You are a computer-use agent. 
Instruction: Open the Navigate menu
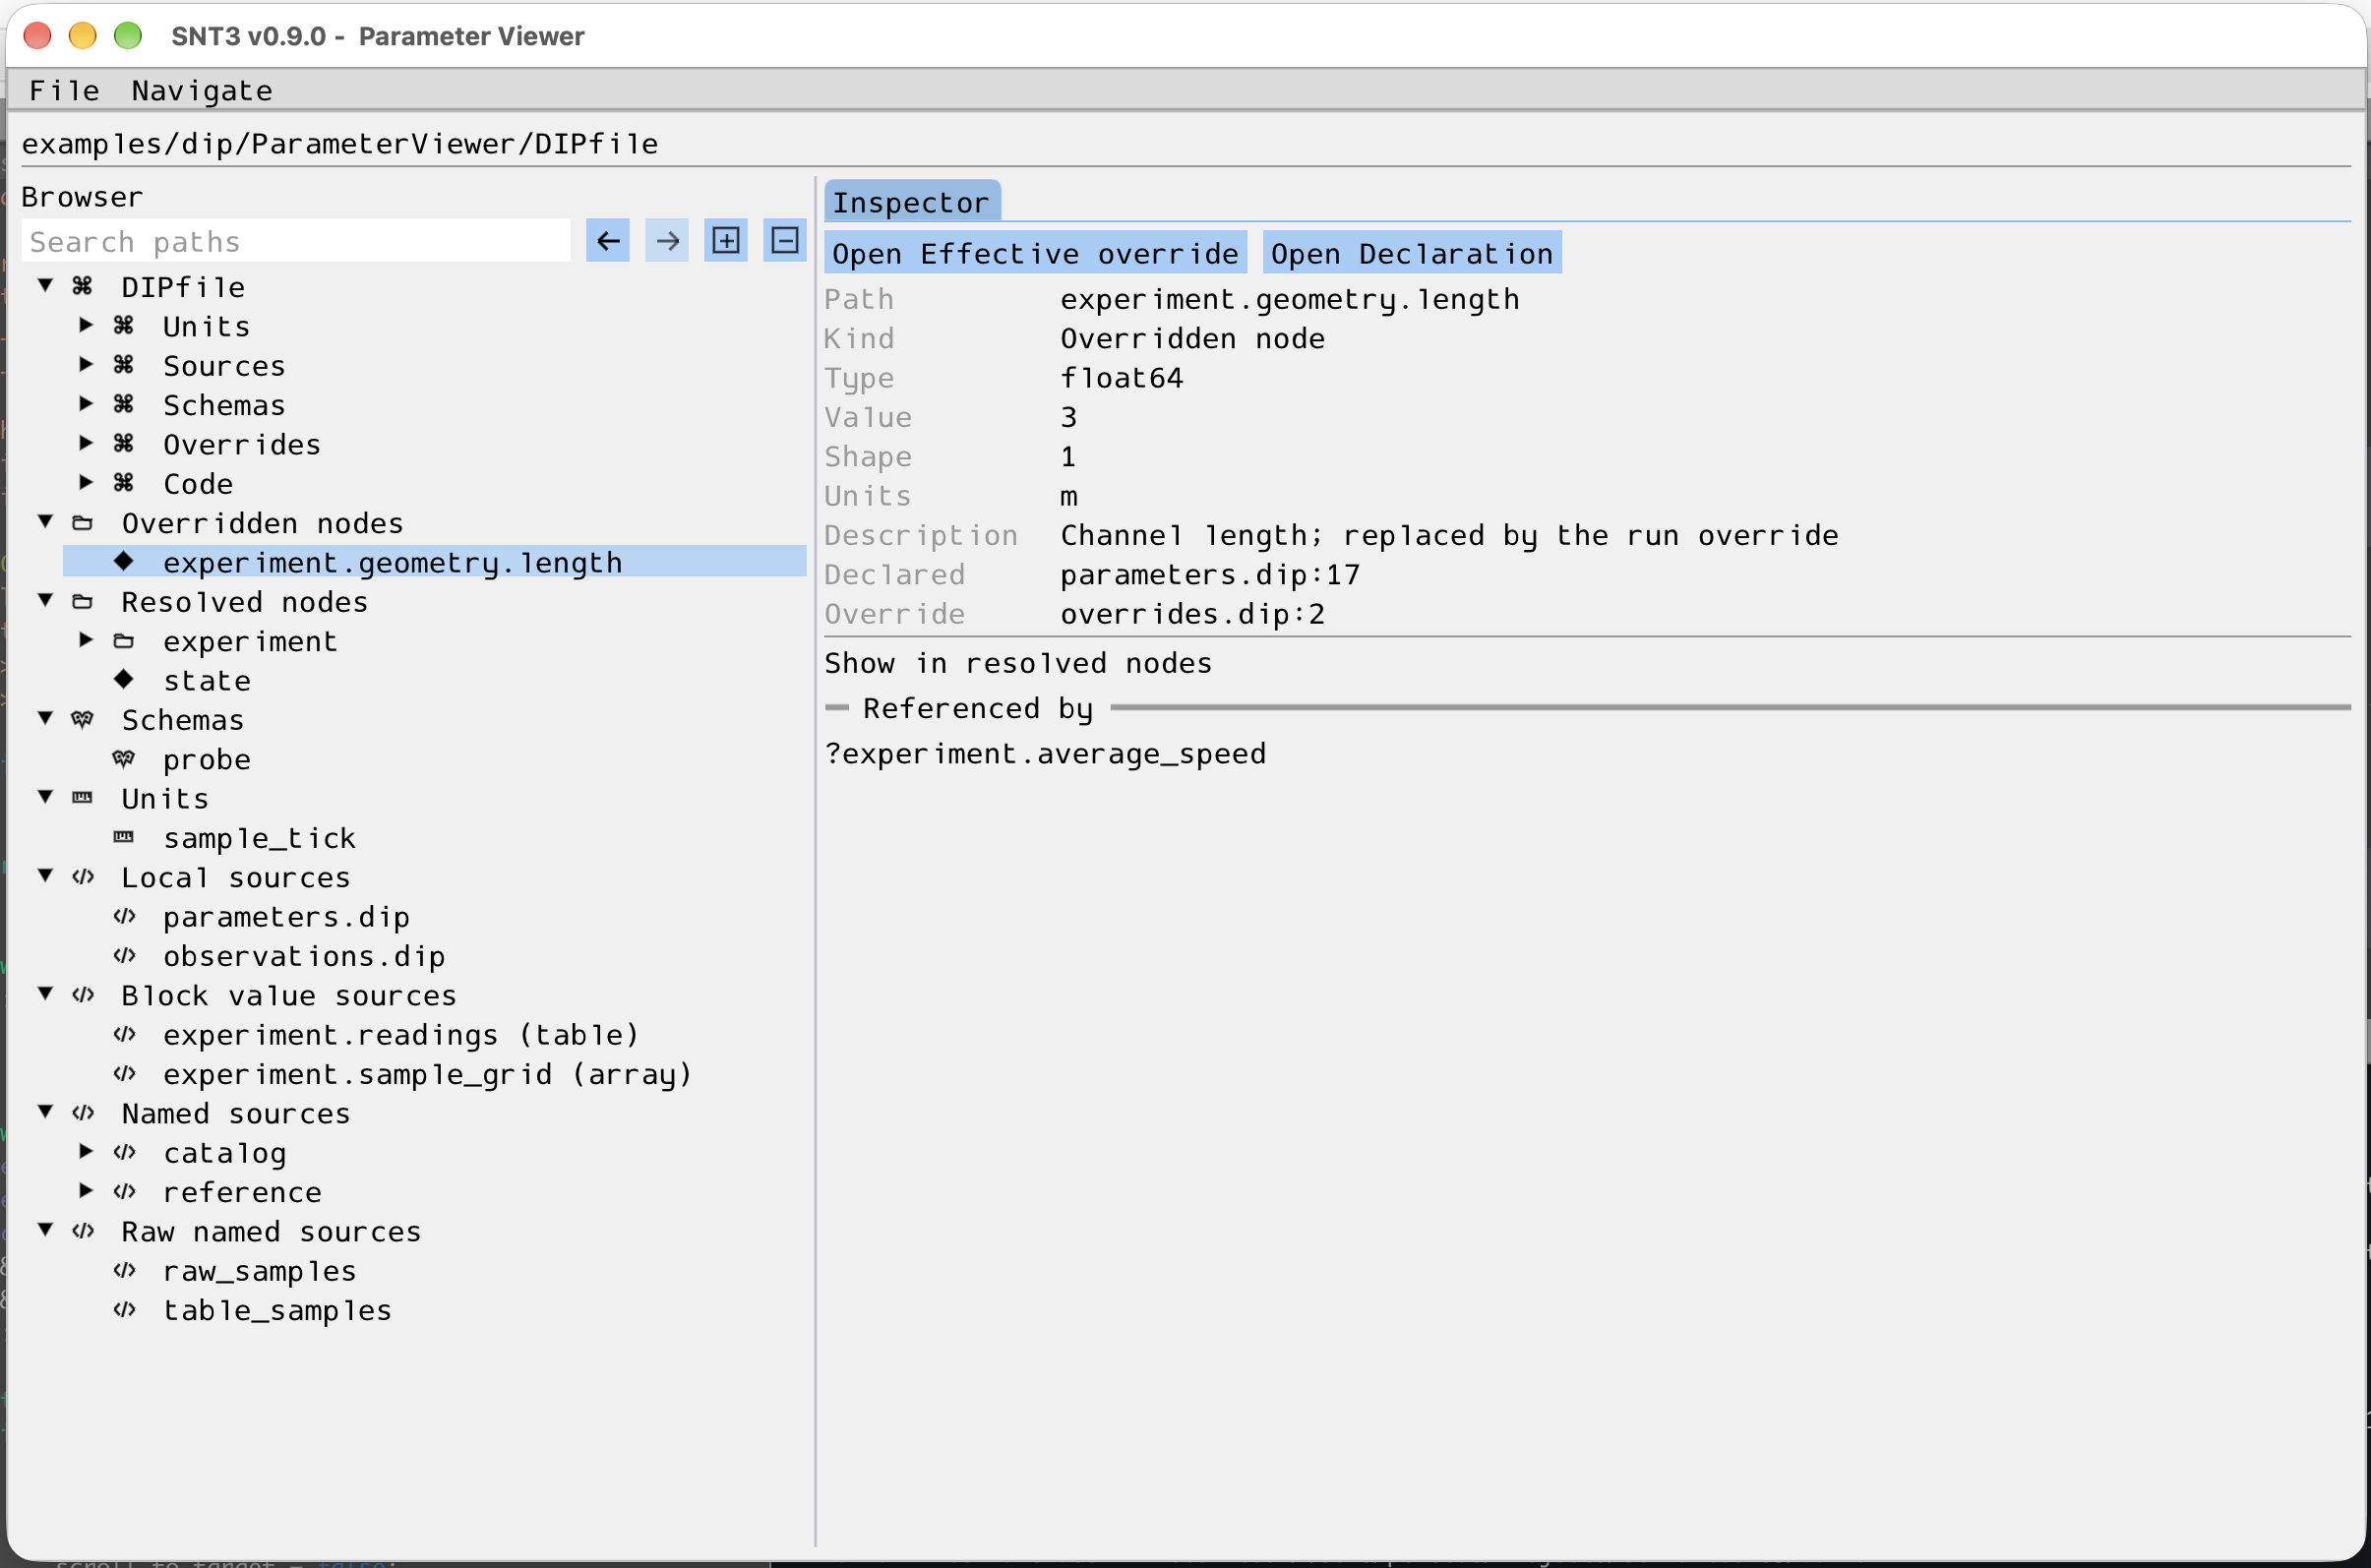[202, 91]
